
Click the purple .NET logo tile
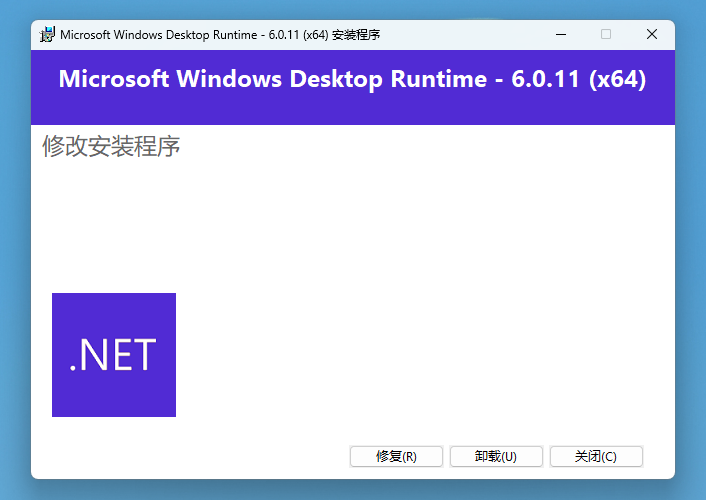pos(114,355)
